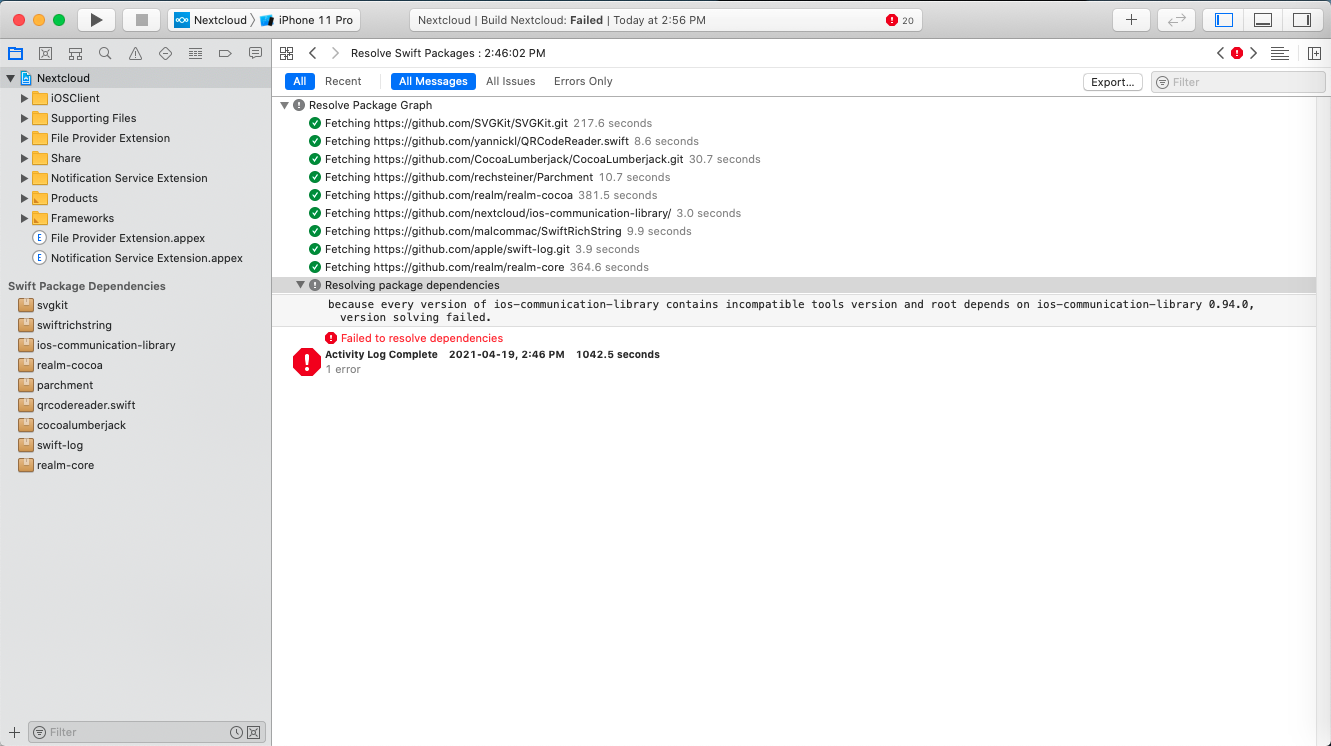Image resolution: width=1331 pixels, height=746 pixels.
Task: Open the Test navigator
Action: click(x=165, y=53)
